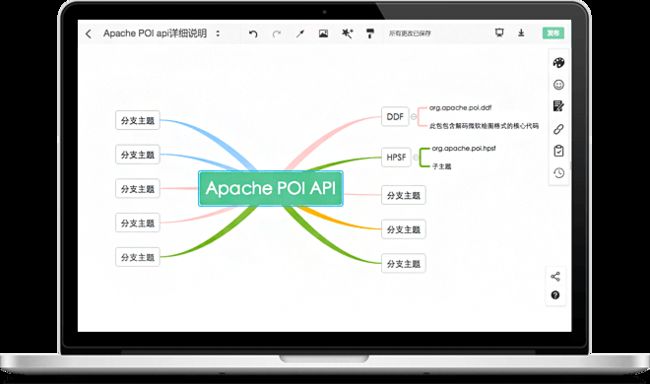This screenshot has width=650, height=384.
Task: Undo the last action
Action: (253, 34)
